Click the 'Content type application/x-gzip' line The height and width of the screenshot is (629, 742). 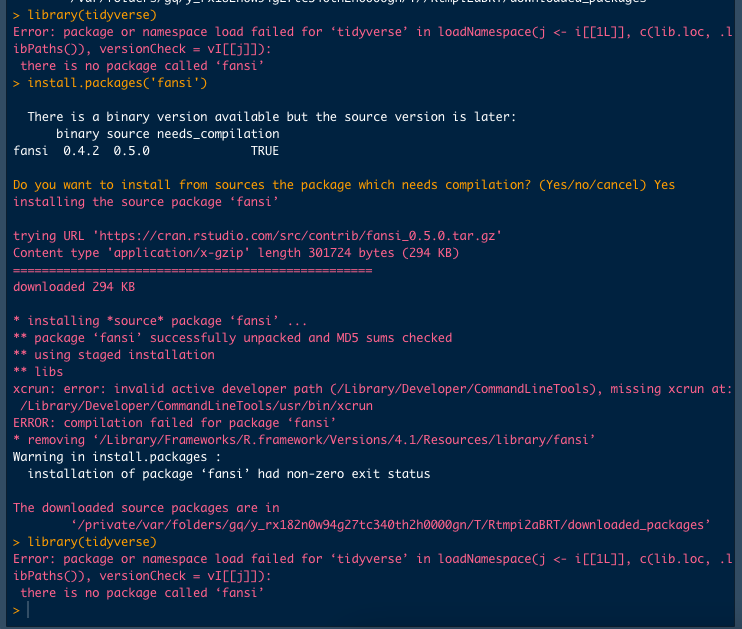(x=235, y=253)
